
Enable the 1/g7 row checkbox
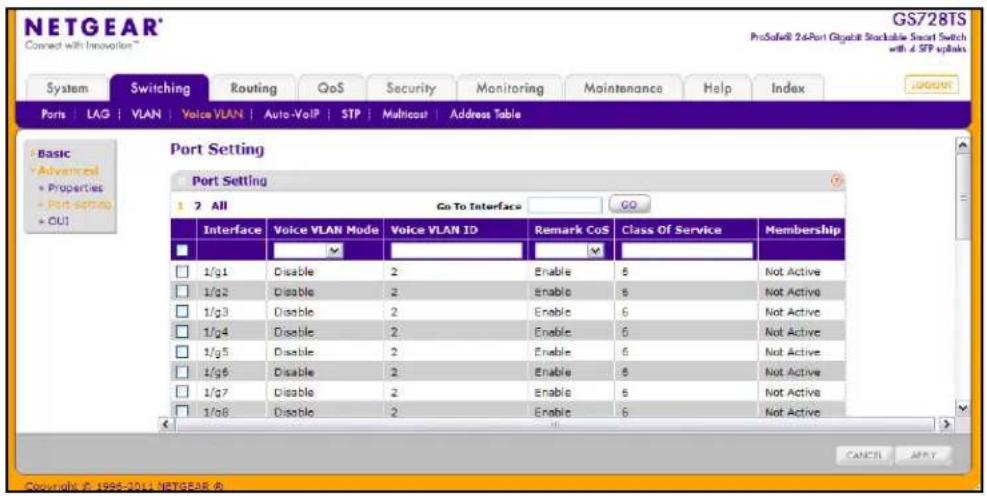tap(182, 392)
